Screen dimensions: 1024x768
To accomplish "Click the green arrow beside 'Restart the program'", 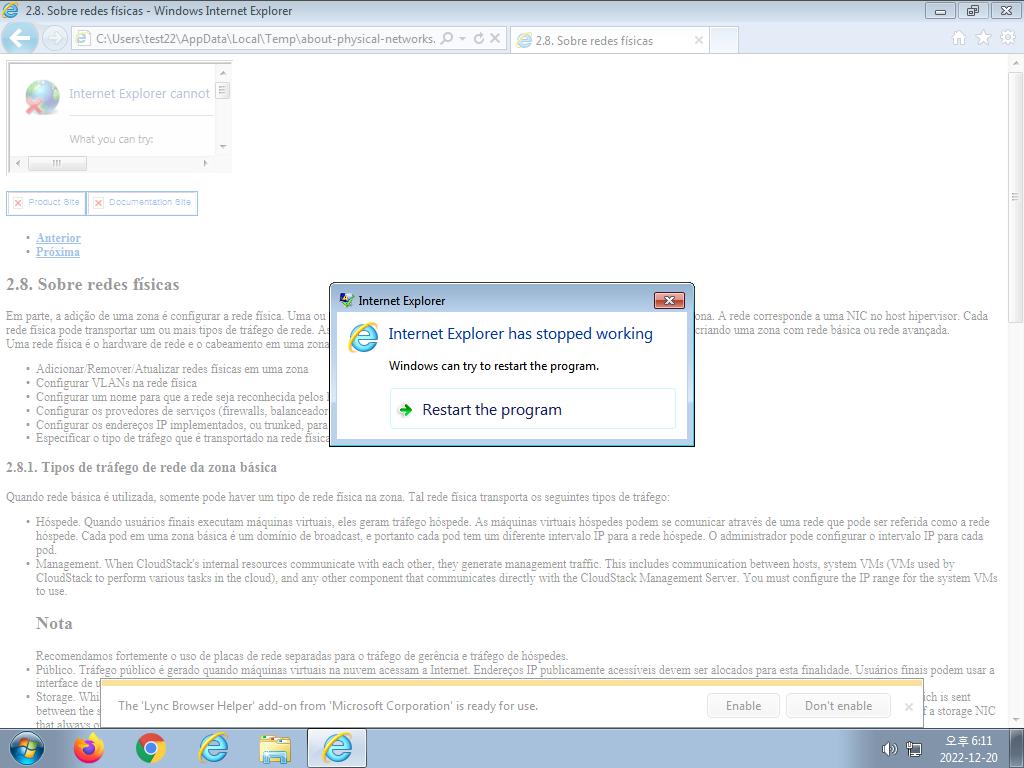I will click(x=406, y=409).
